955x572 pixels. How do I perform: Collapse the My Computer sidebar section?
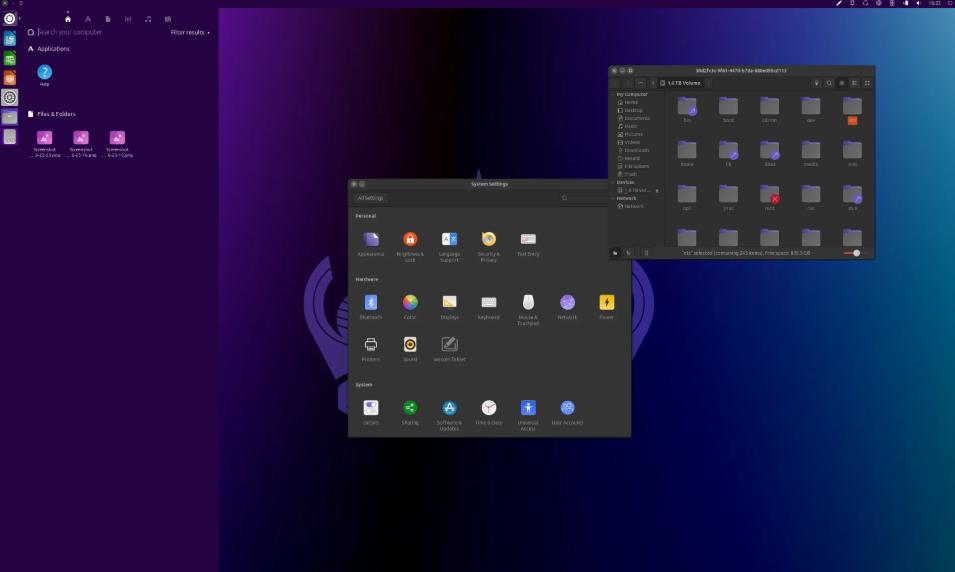613,94
